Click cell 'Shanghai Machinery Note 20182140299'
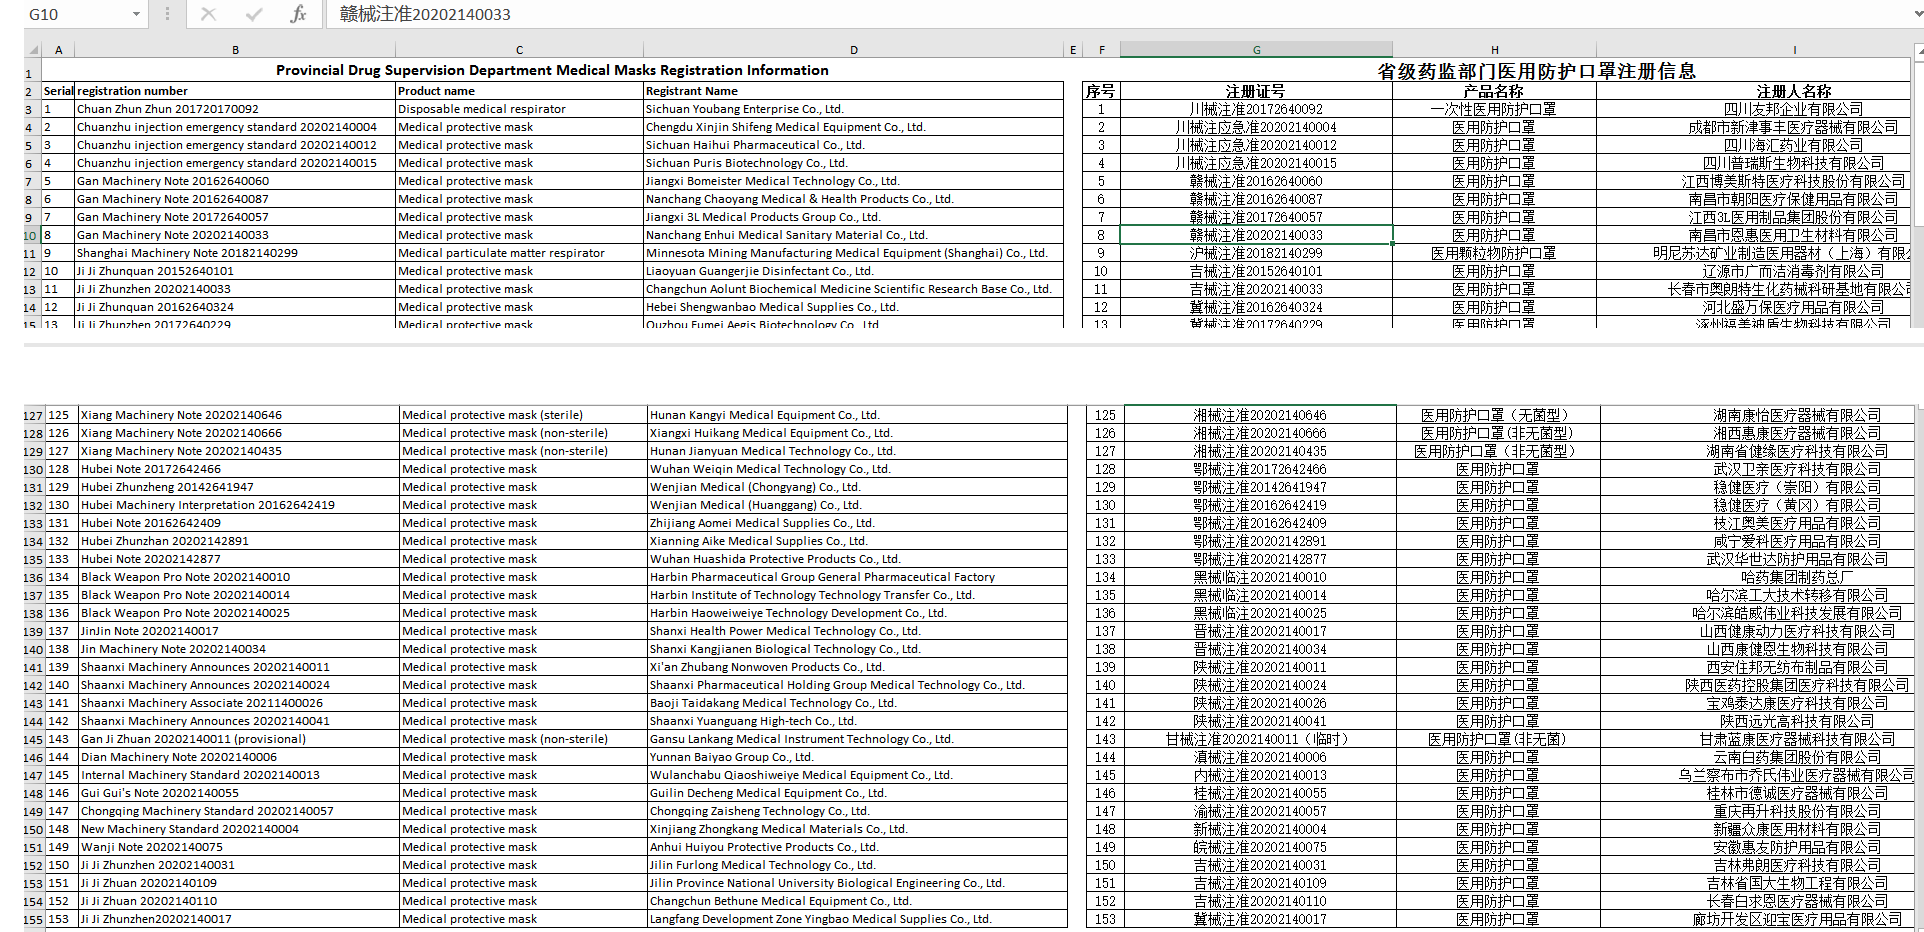Image resolution: width=1924 pixels, height=932 pixels. click(235, 253)
